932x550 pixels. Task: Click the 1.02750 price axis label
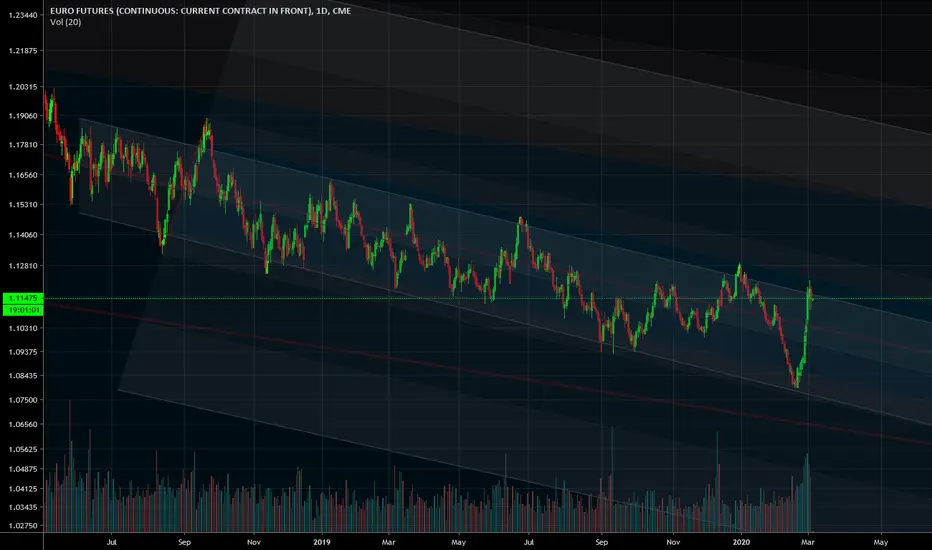pyautogui.click(x=23, y=526)
